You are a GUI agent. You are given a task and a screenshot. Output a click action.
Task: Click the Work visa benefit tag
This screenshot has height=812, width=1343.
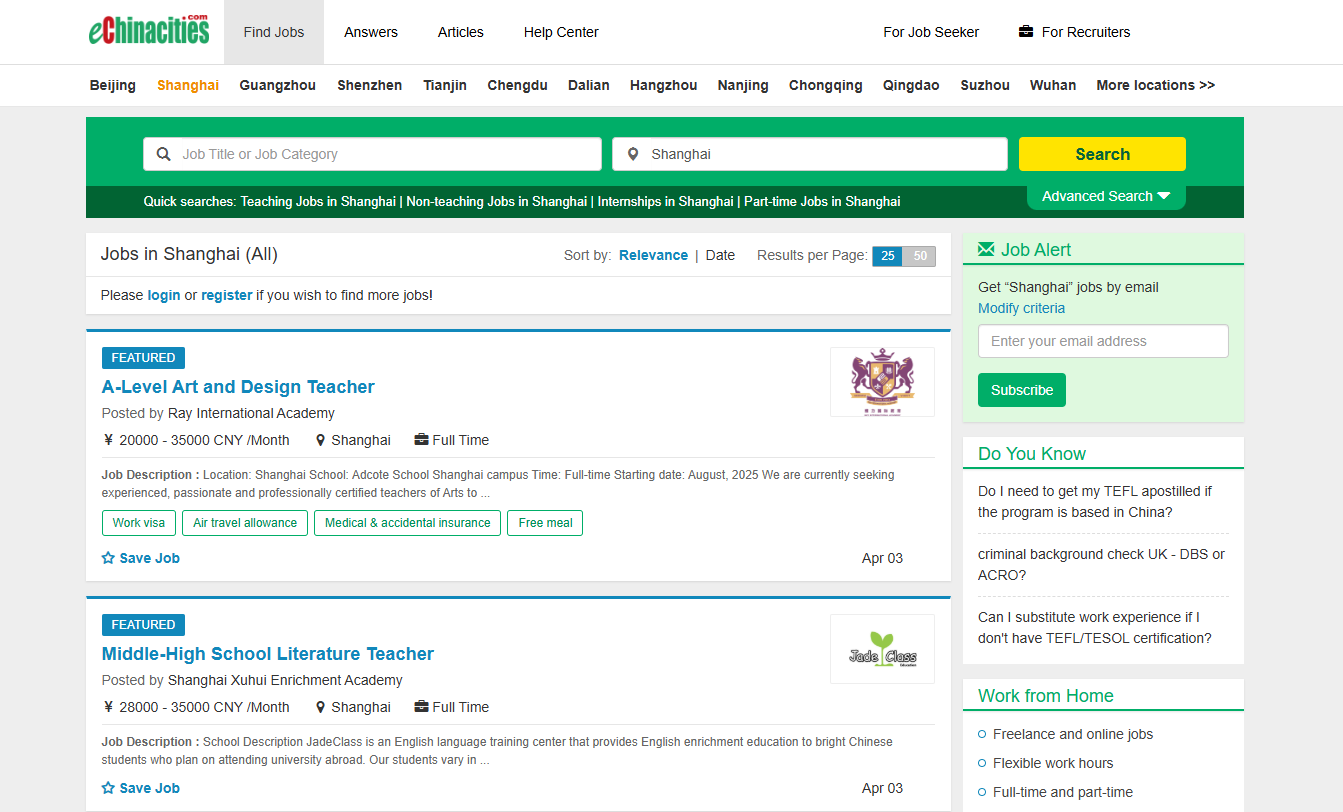click(139, 523)
